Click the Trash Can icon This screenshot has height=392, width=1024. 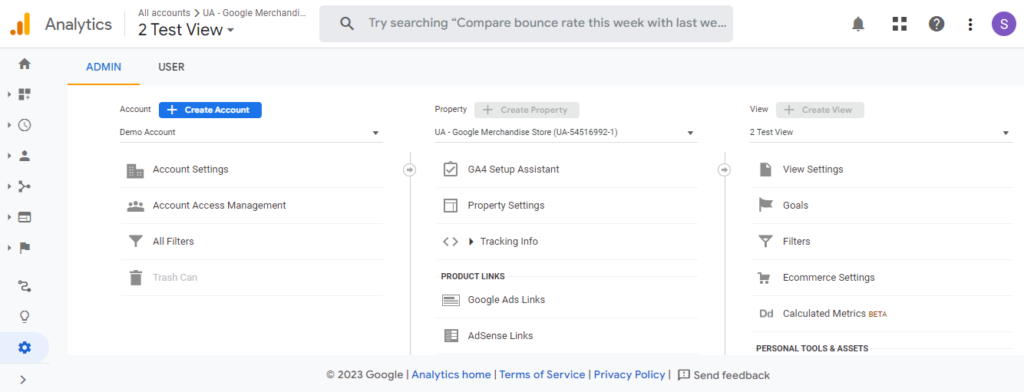tap(135, 278)
